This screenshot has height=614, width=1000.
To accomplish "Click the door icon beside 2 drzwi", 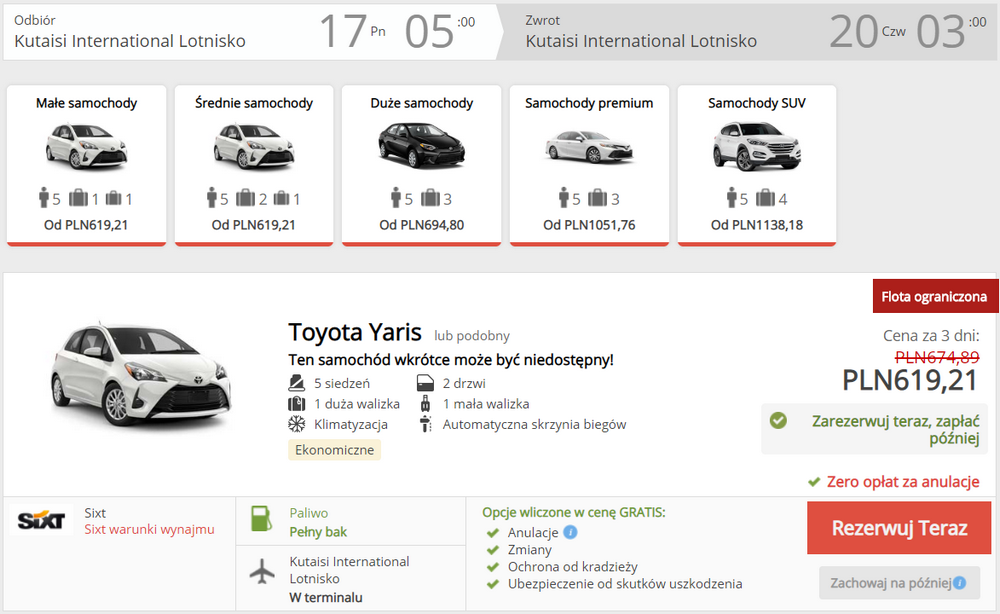I will point(425,383).
